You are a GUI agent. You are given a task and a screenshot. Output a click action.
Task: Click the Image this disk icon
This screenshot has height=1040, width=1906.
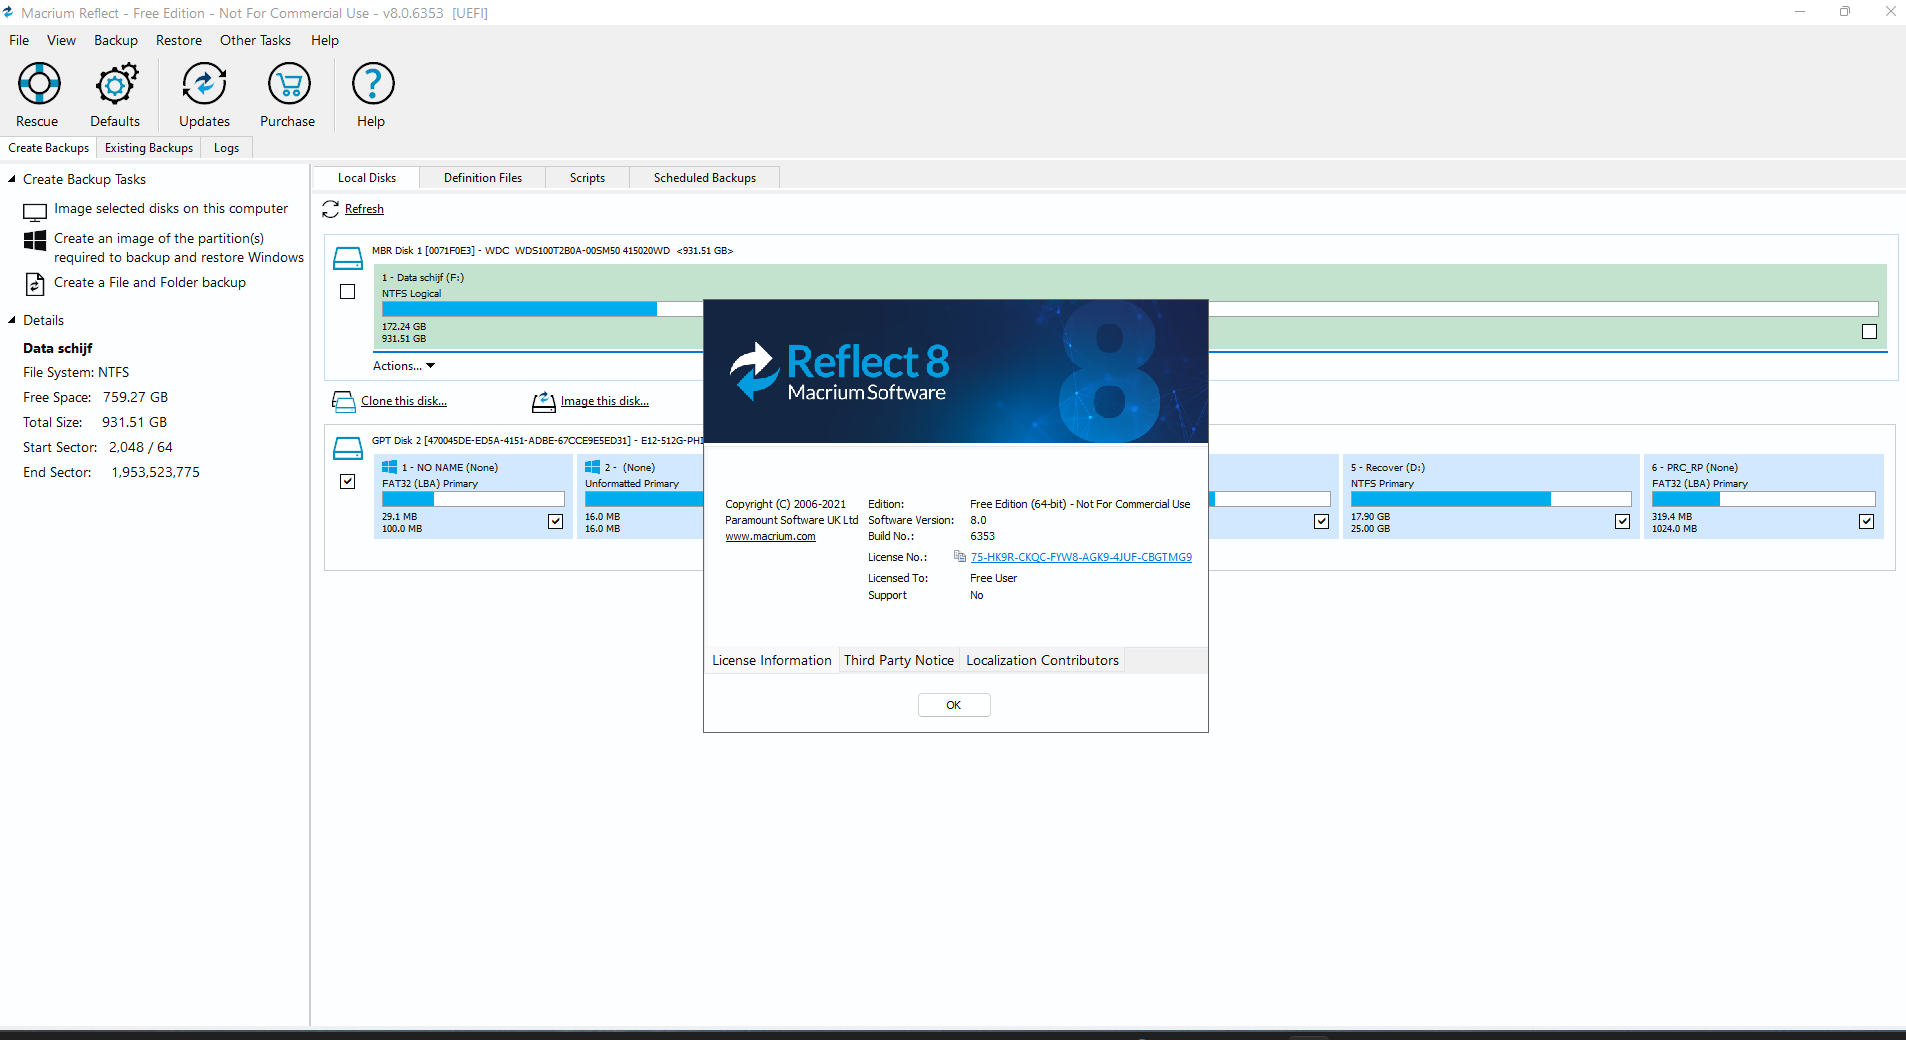[x=543, y=402]
